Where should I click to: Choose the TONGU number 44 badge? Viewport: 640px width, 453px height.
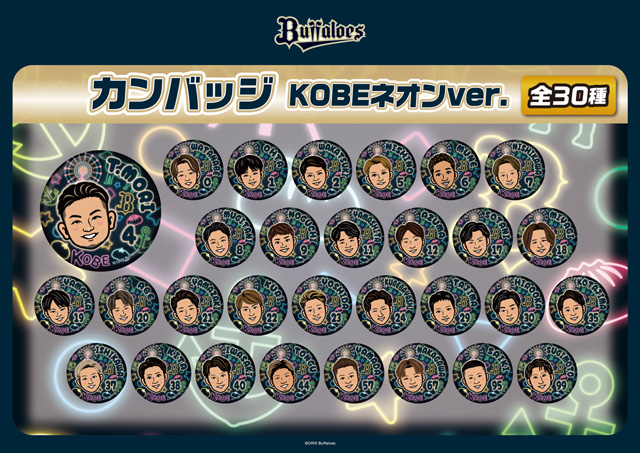(290, 373)
